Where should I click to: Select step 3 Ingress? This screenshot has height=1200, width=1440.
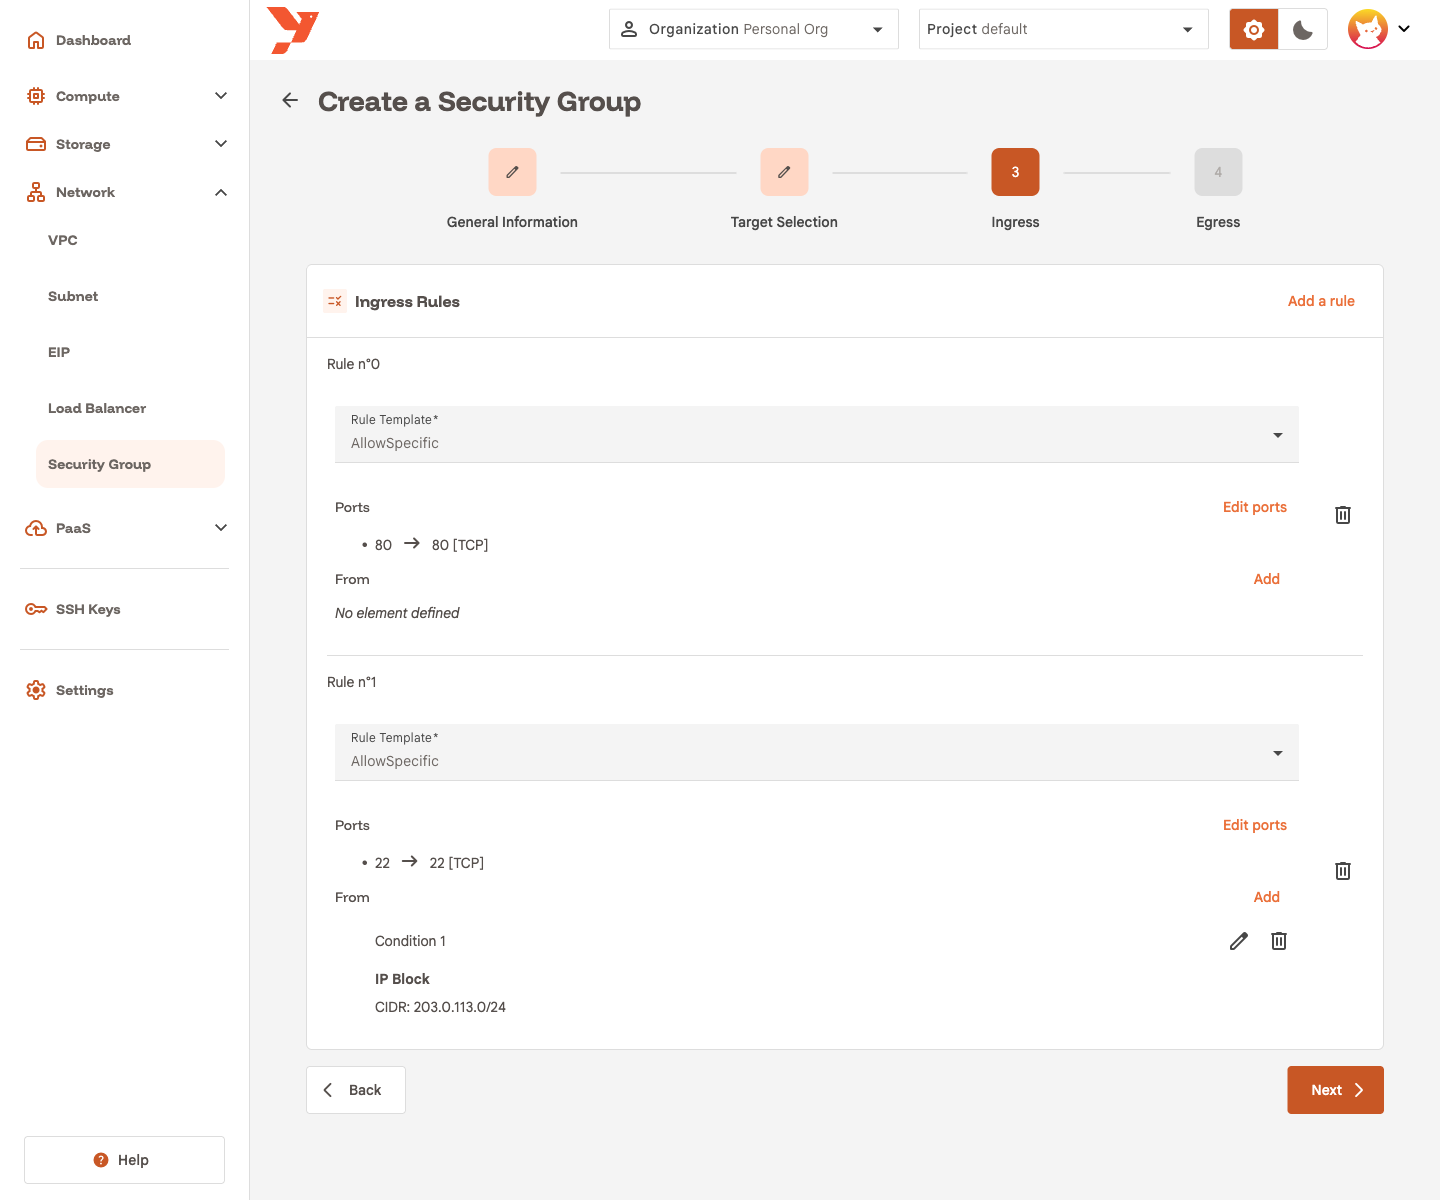[1015, 172]
